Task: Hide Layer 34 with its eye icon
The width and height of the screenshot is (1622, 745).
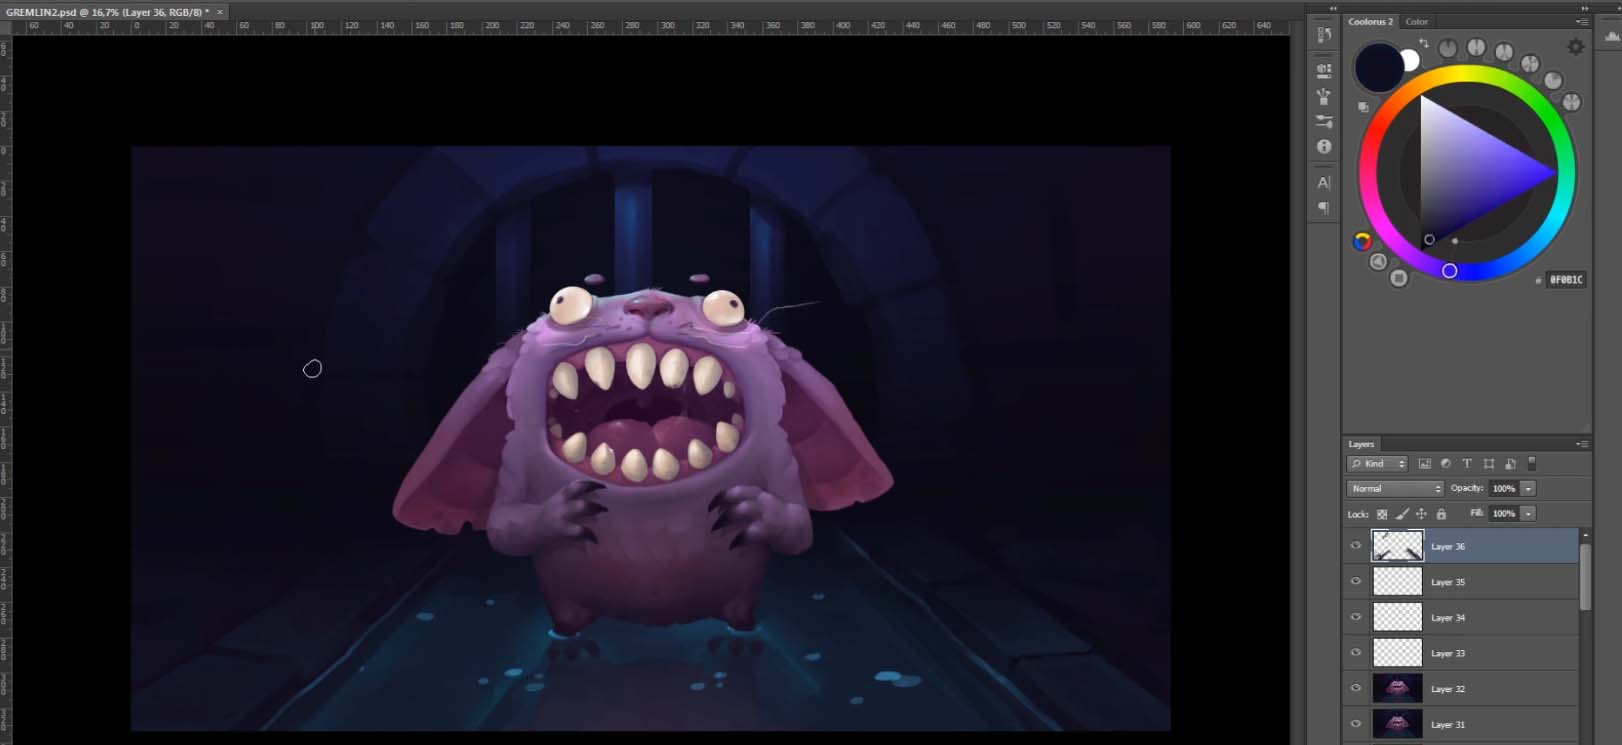Action: coord(1356,617)
